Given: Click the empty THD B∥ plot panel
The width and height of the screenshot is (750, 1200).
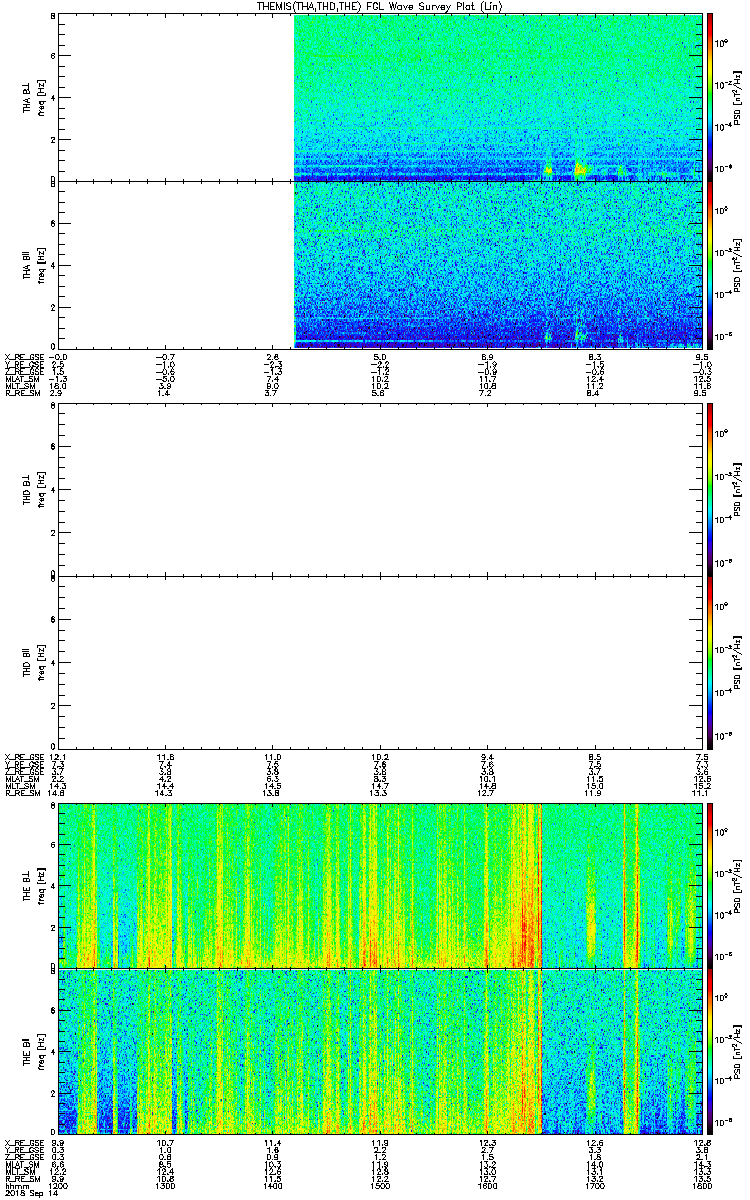Looking at the screenshot, I should pos(379,661).
